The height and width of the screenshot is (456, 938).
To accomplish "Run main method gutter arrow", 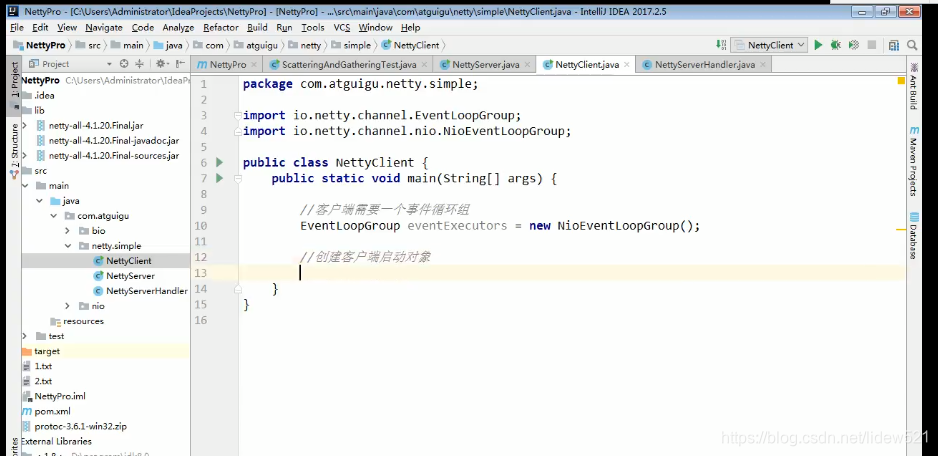I will click(x=220, y=178).
